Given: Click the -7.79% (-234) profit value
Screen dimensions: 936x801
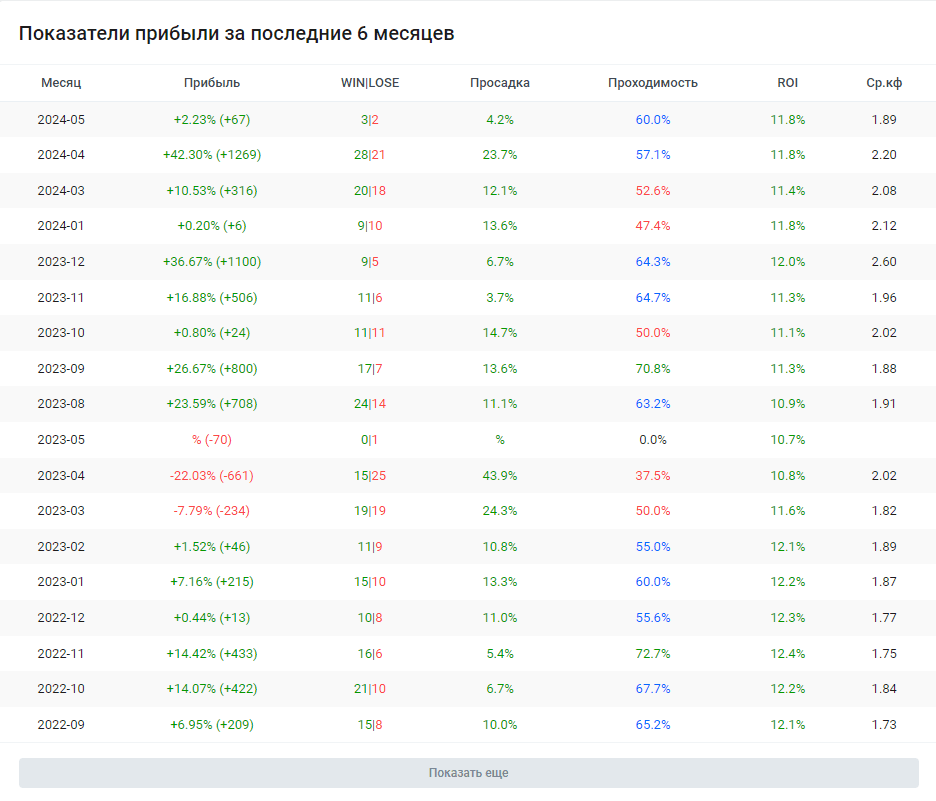Looking at the screenshot, I should [x=212, y=511].
